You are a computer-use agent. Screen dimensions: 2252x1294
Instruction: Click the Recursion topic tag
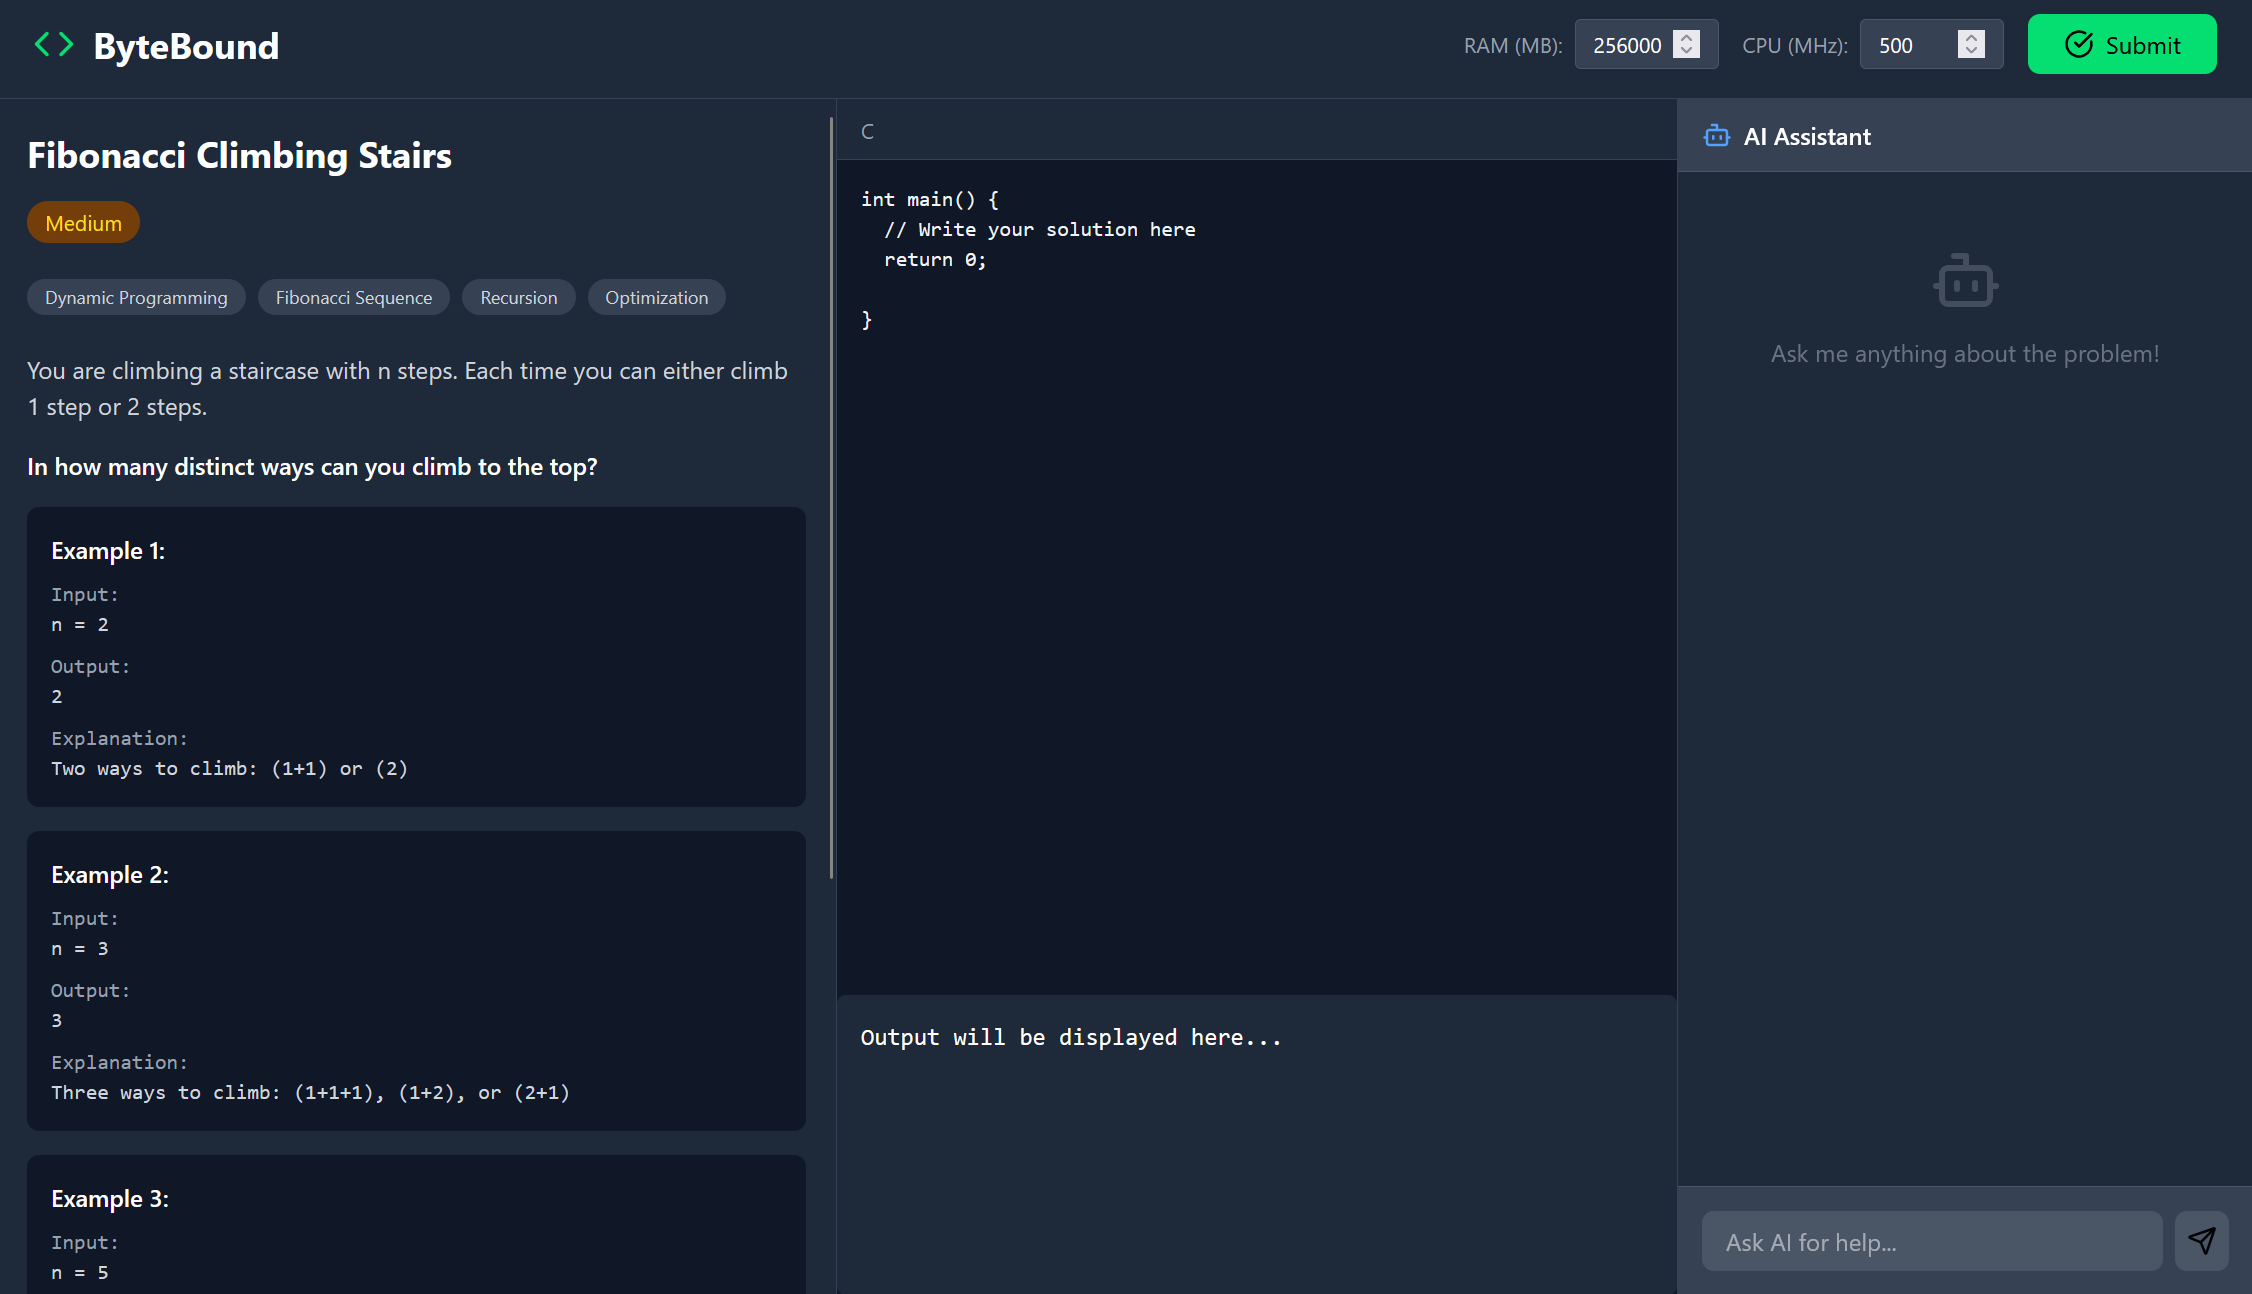tap(518, 298)
